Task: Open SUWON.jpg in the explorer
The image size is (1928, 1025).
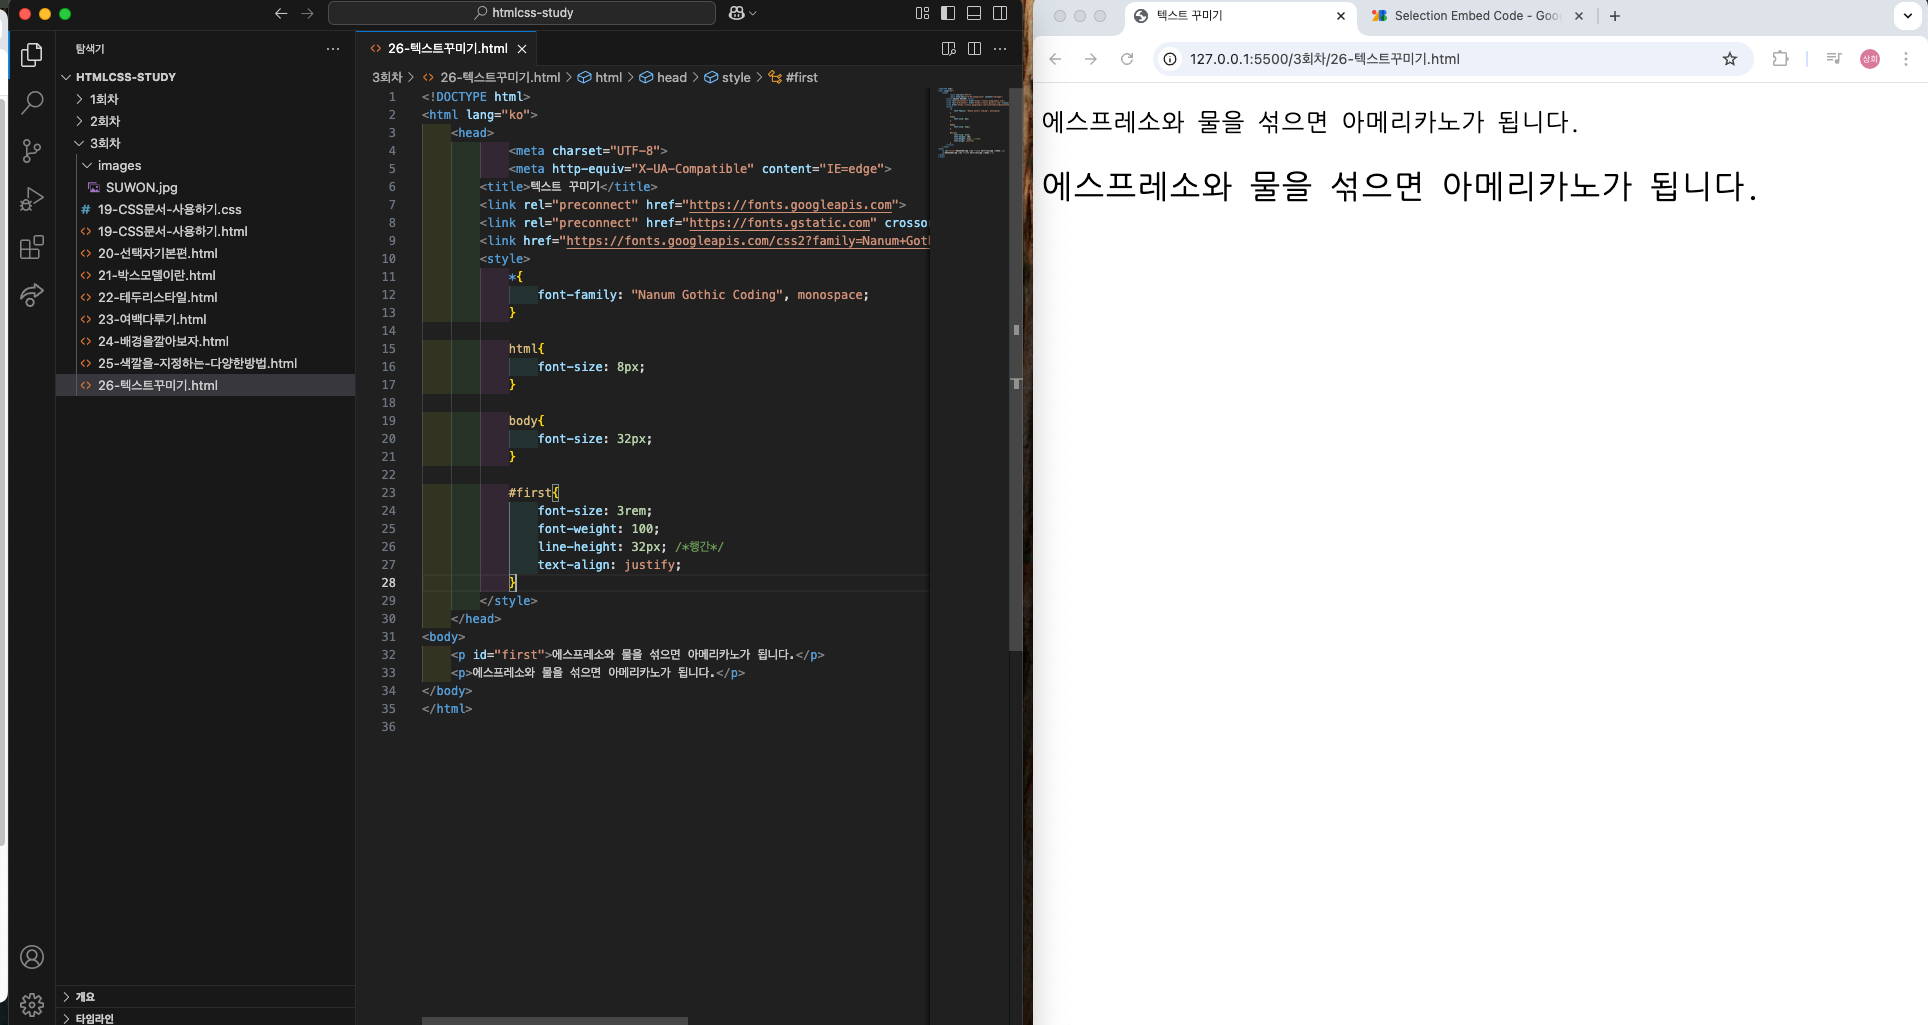Action: click(206, 187)
